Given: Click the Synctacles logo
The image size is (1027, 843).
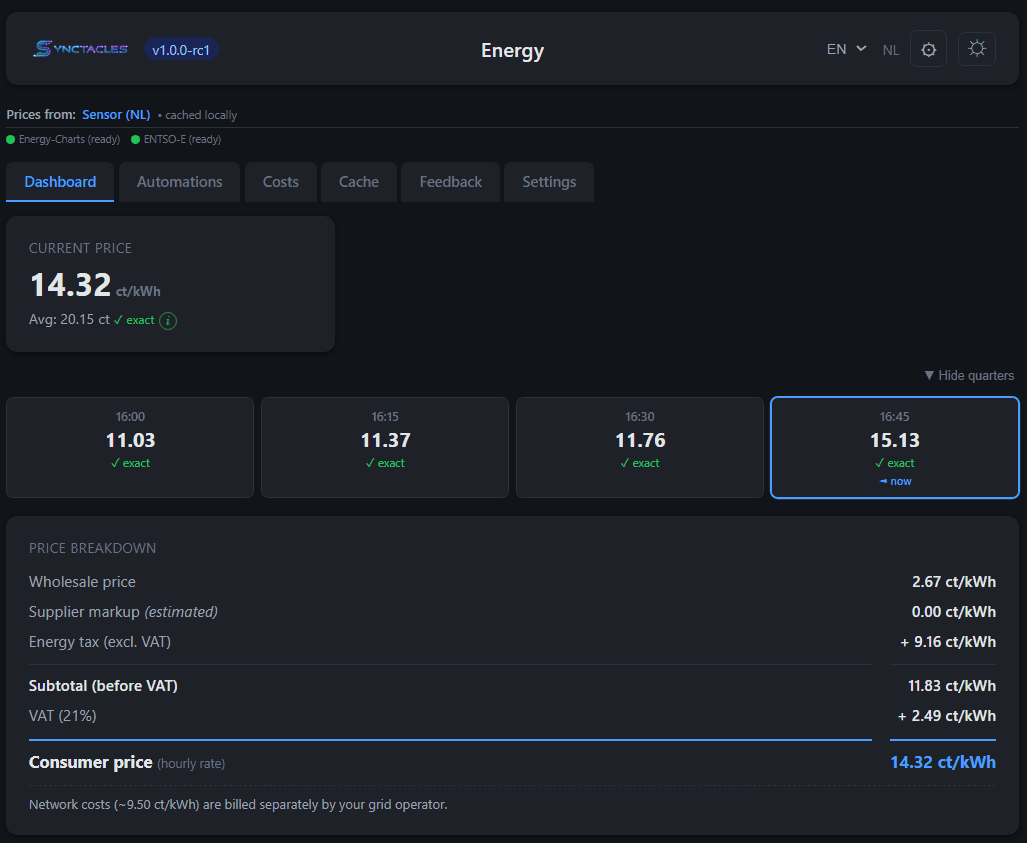Looking at the screenshot, I should coord(79,48).
